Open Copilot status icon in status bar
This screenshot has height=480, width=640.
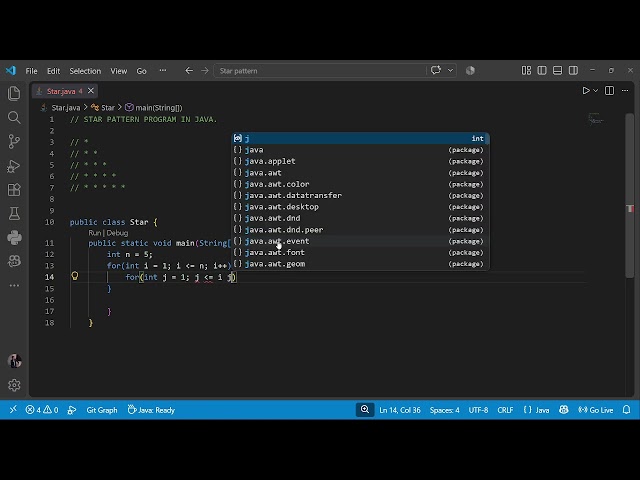(564, 410)
